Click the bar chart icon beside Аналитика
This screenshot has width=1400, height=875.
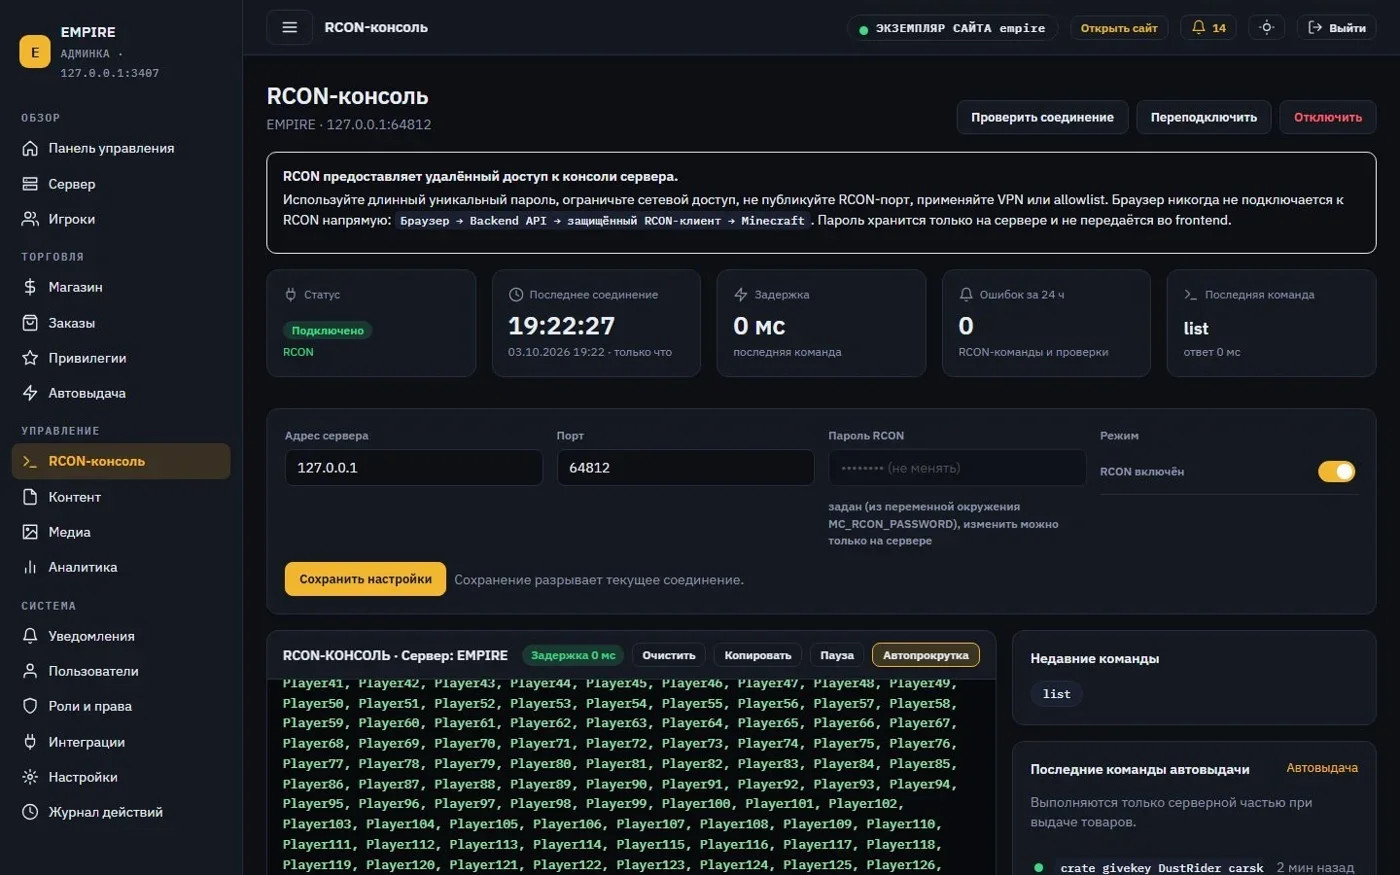(30, 567)
